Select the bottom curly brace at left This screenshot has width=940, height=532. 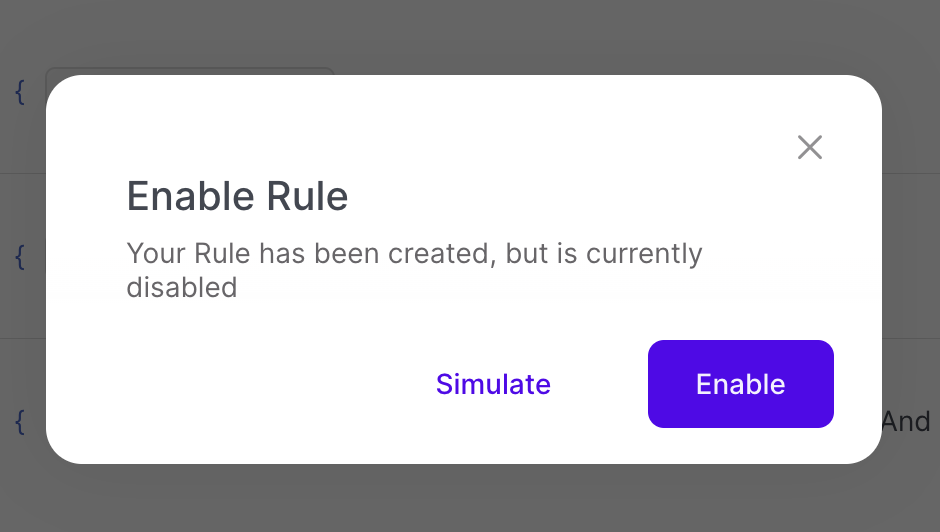pos(19,421)
